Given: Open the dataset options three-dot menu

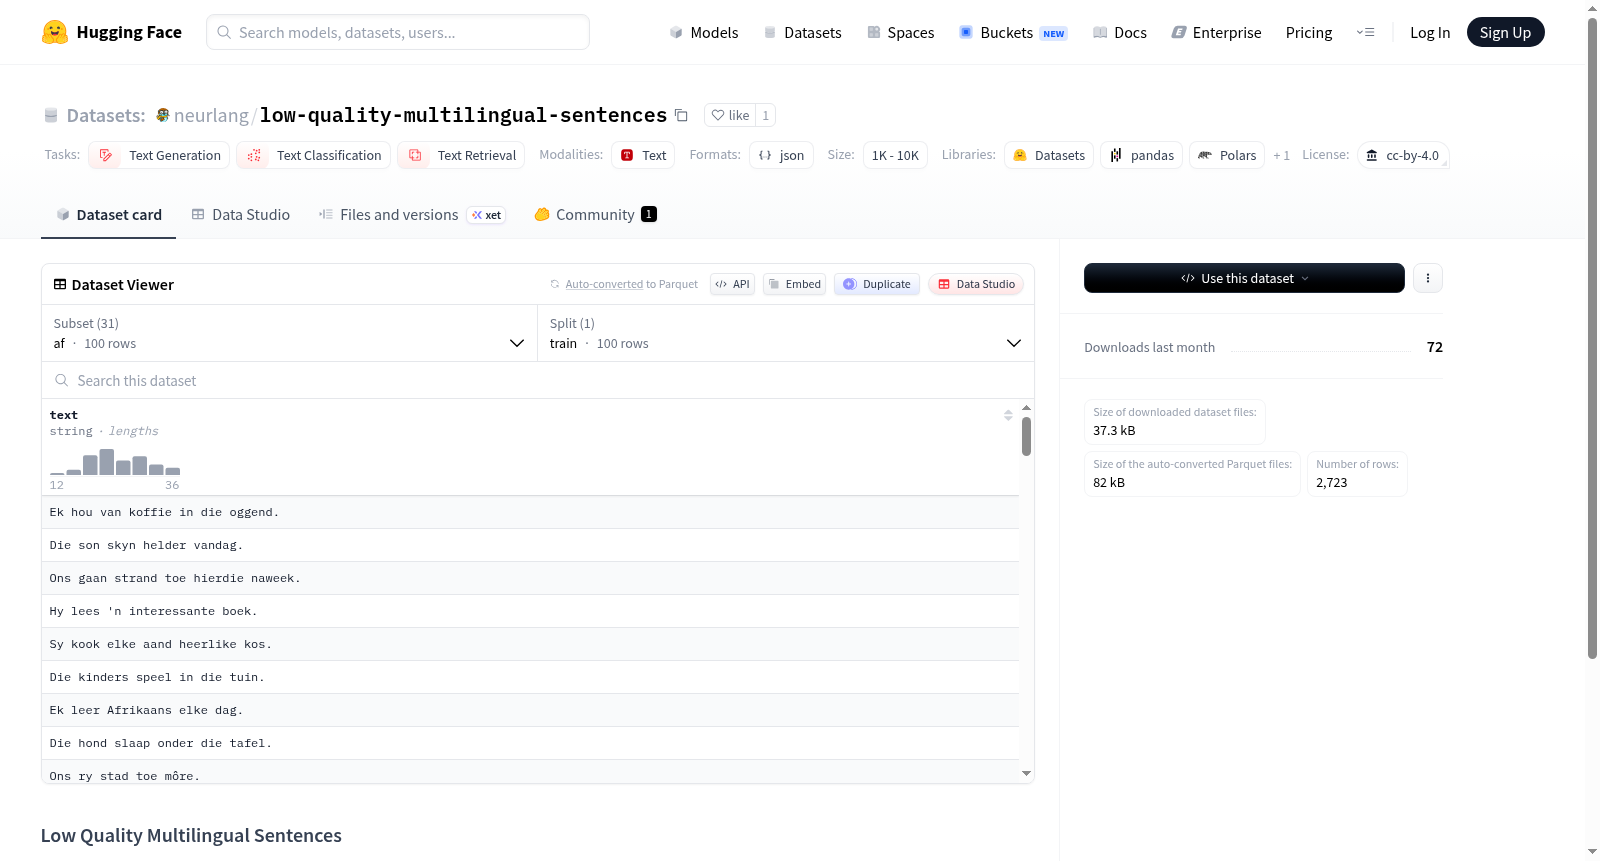Looking at the screenshot, I should tap(1428, 278).
